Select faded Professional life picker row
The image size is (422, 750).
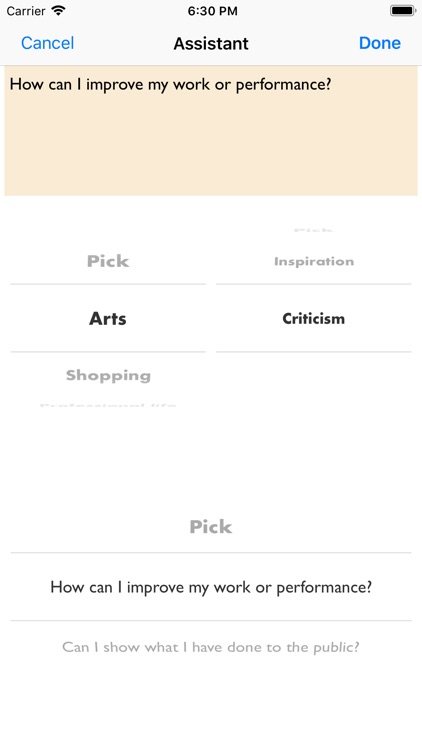[108, 406]
